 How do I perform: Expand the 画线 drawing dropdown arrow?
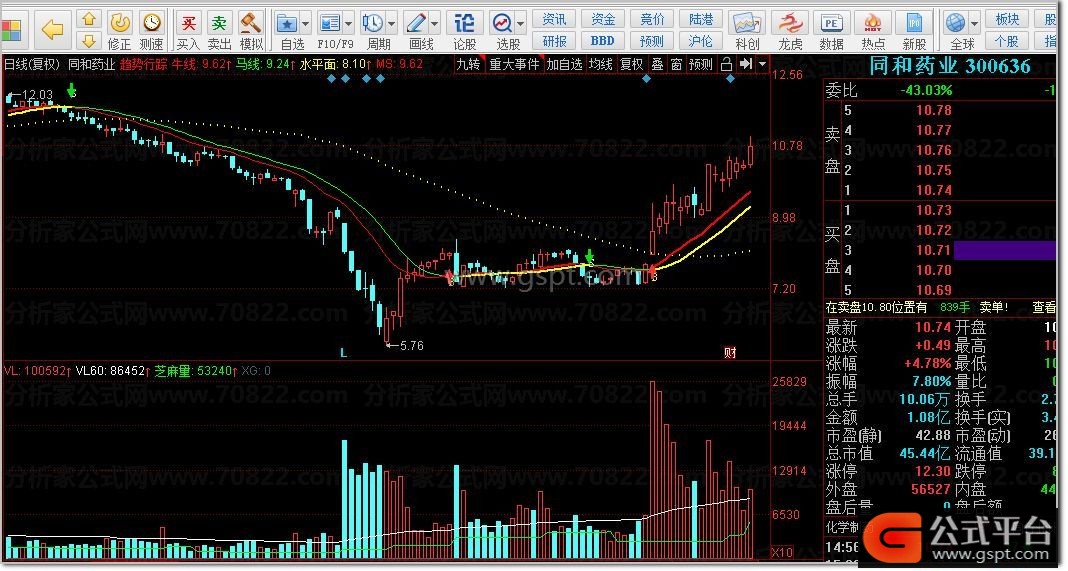click(x=434, y=25)
